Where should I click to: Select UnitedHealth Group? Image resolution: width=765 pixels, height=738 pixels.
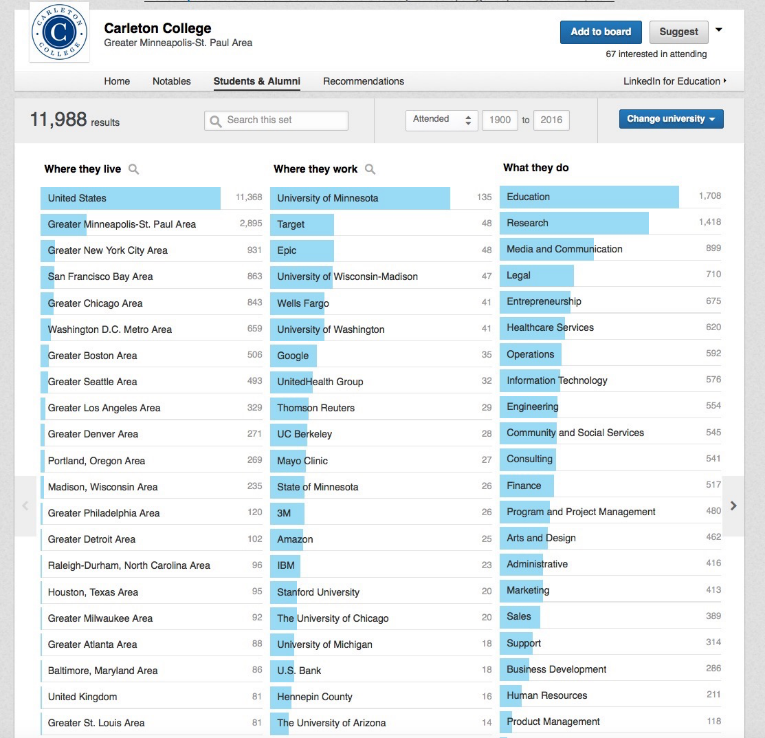[381, 381]
